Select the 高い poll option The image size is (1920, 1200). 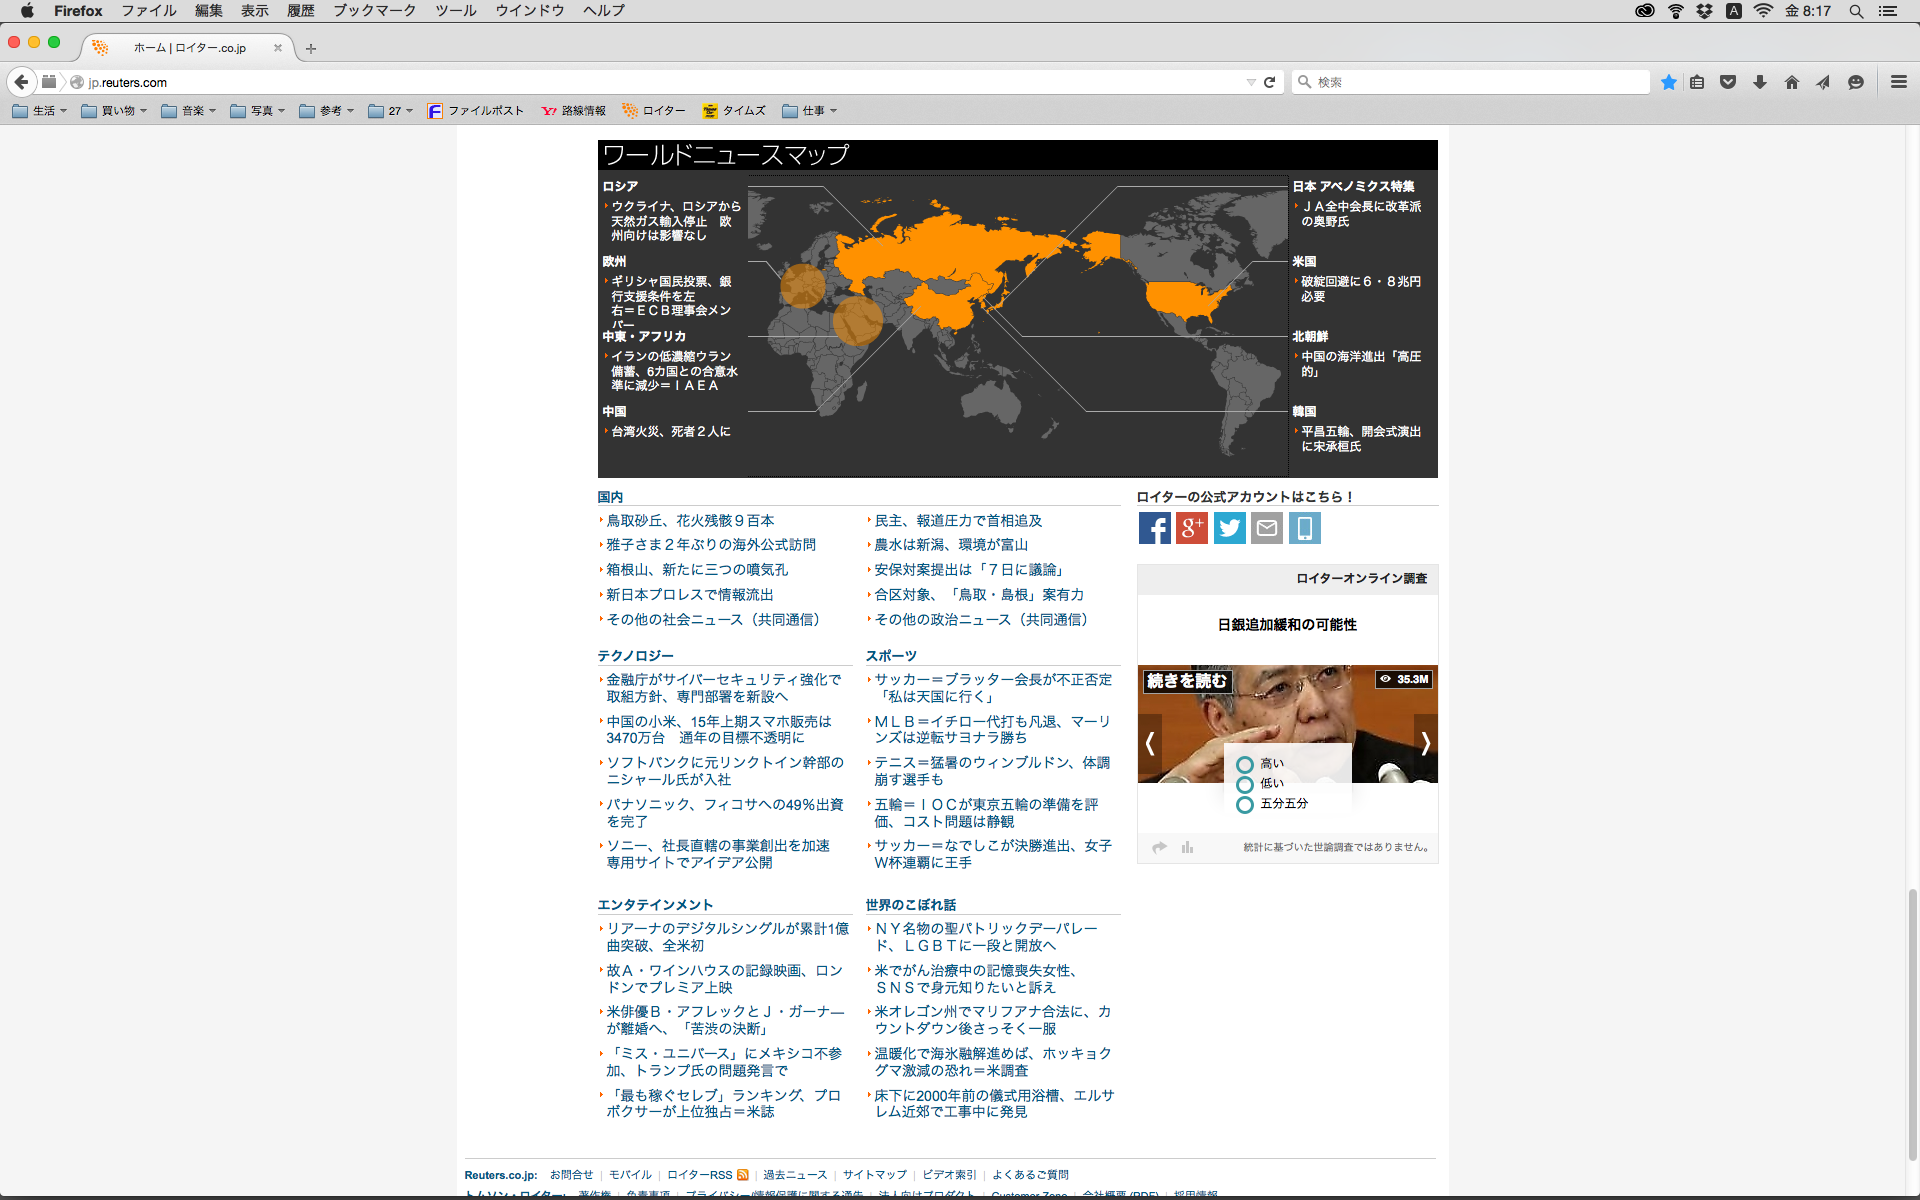point(1245,764)
